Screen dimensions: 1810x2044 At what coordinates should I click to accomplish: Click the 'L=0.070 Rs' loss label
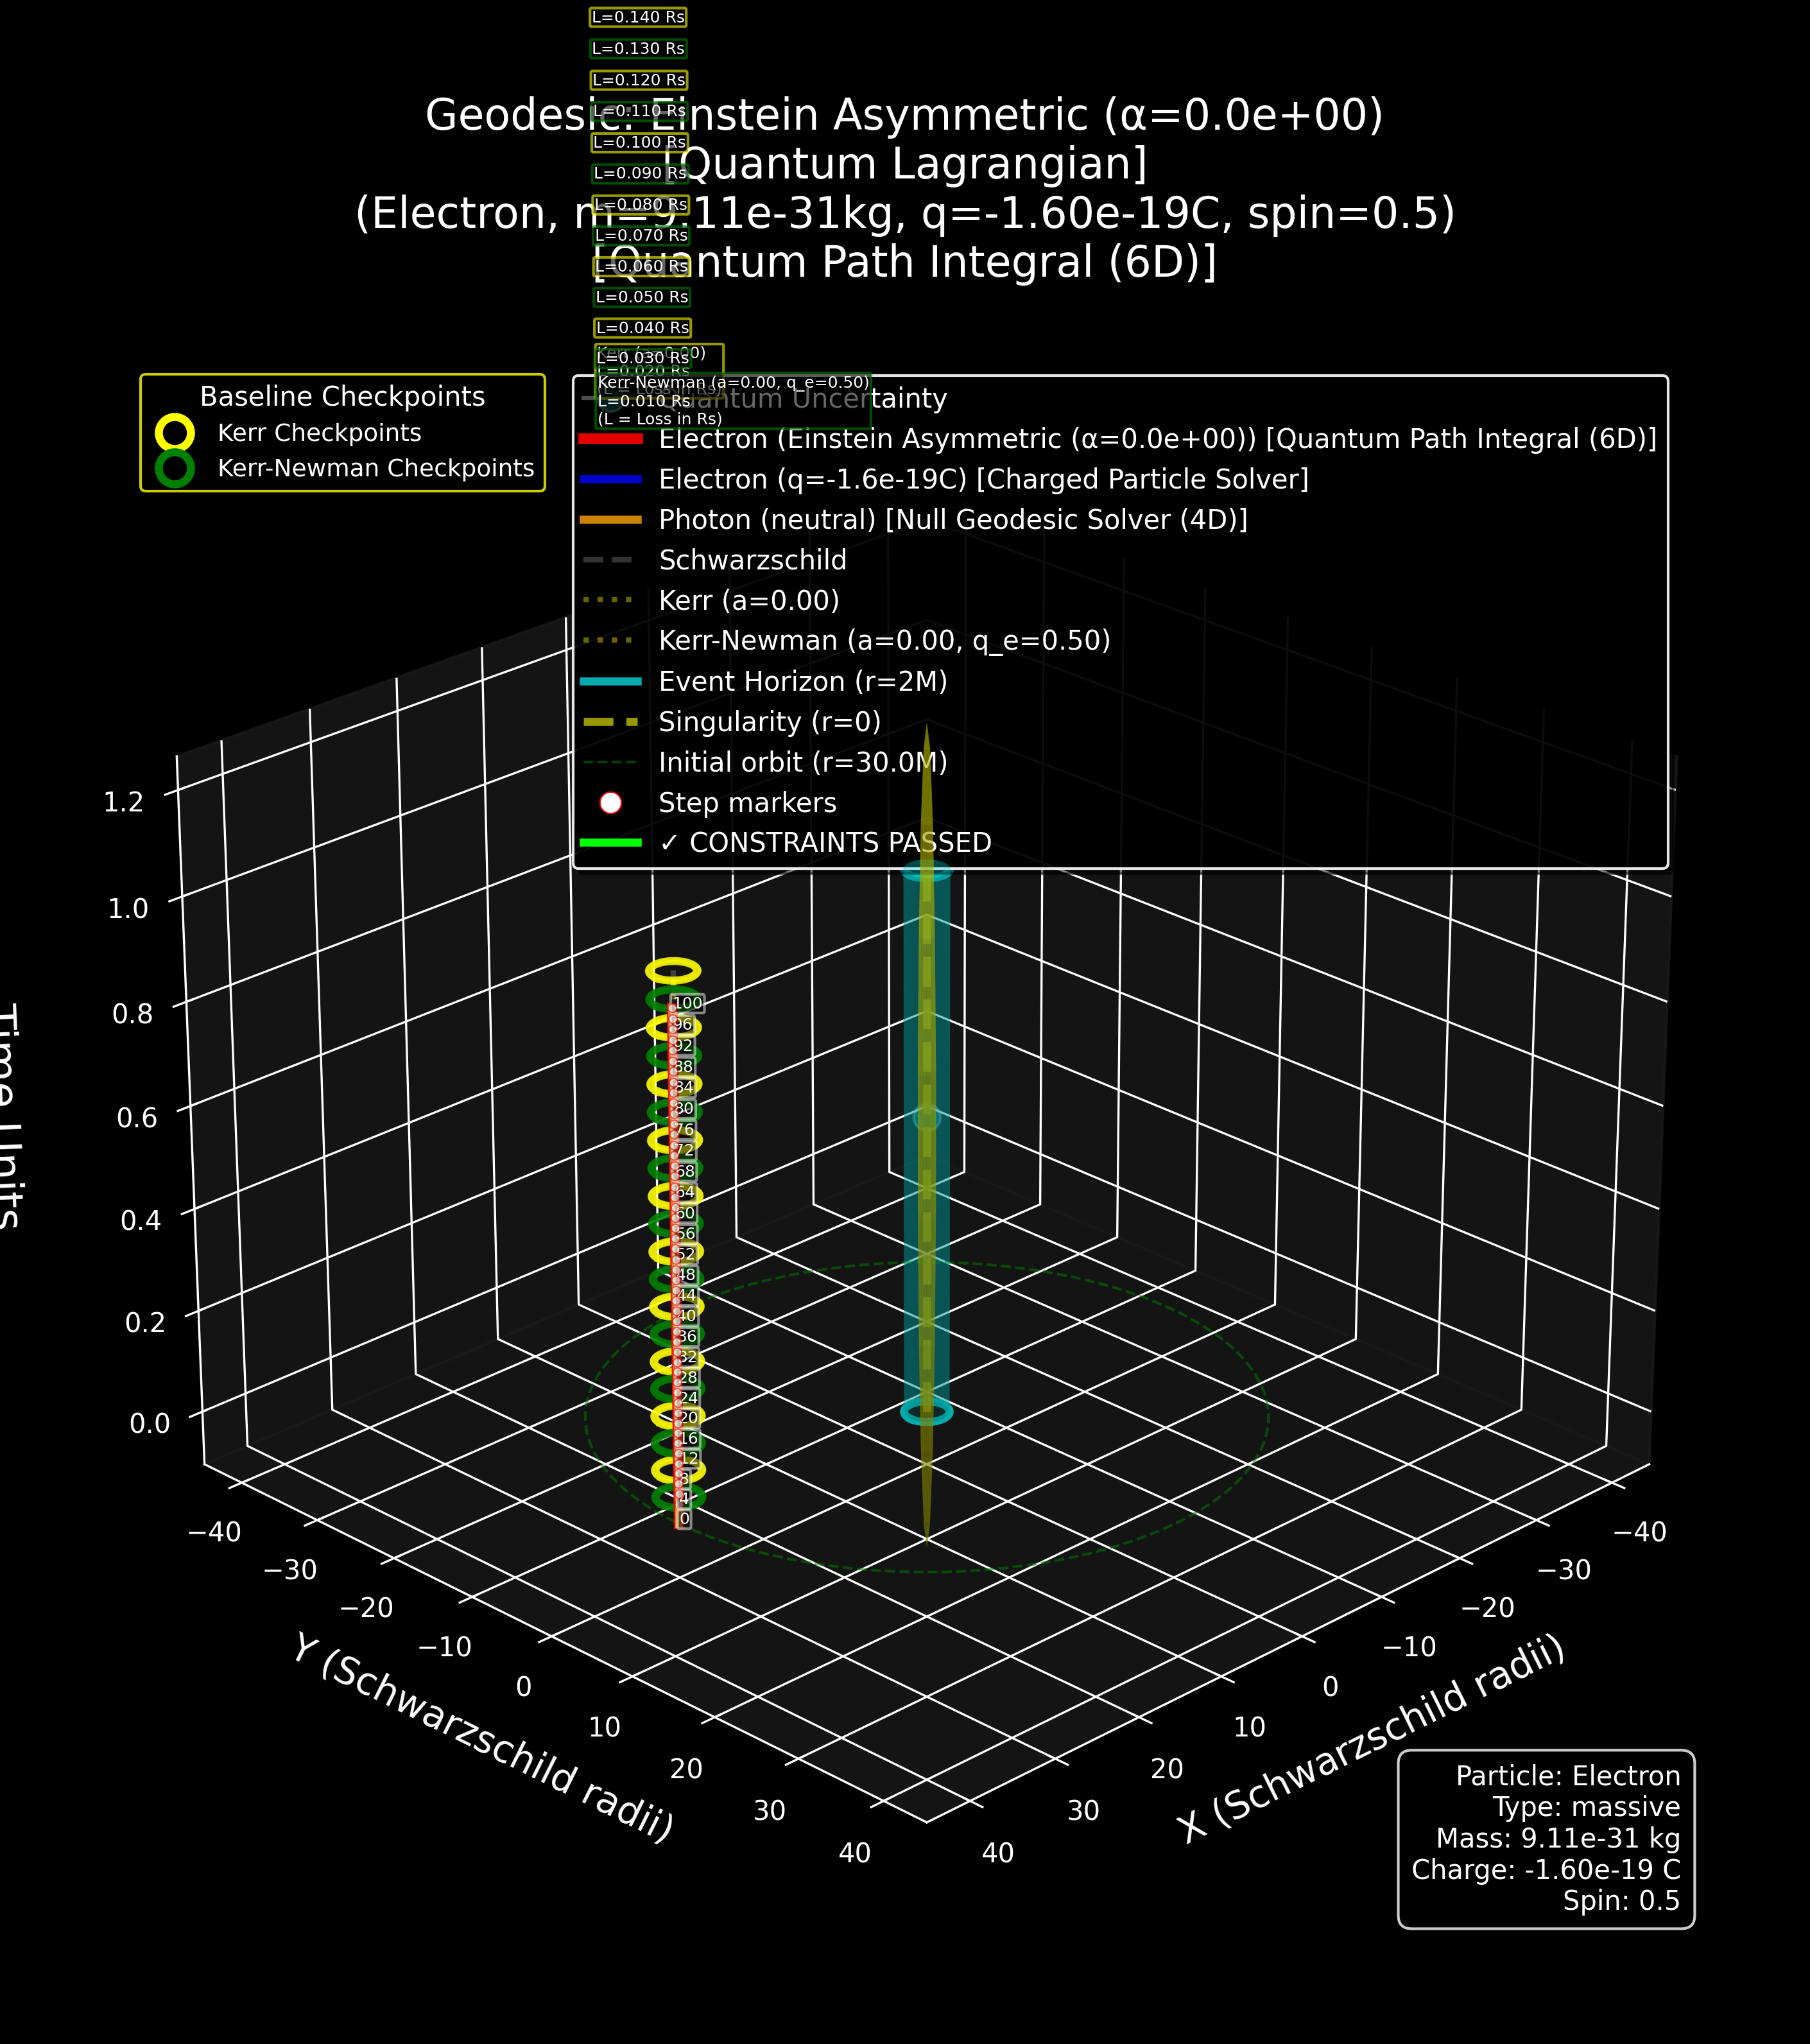point(641,235)
